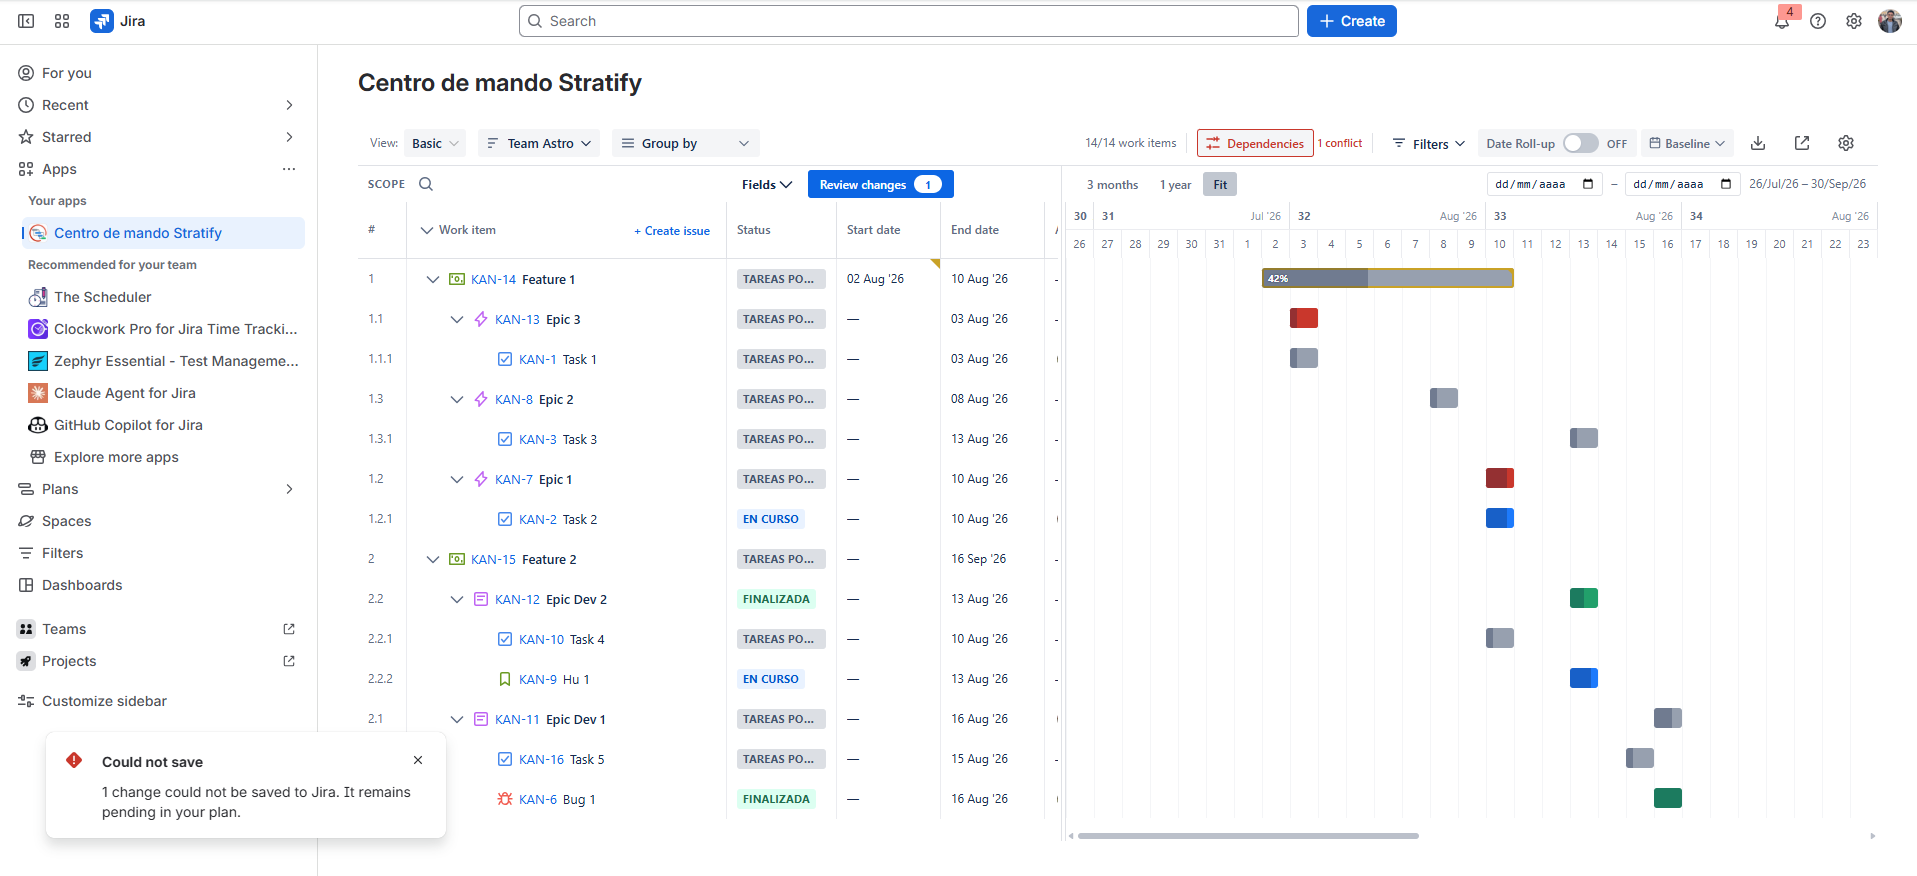Dismiss the Could not save notification
Screen dimensions: 1917x876
click(x=418, y=760)
